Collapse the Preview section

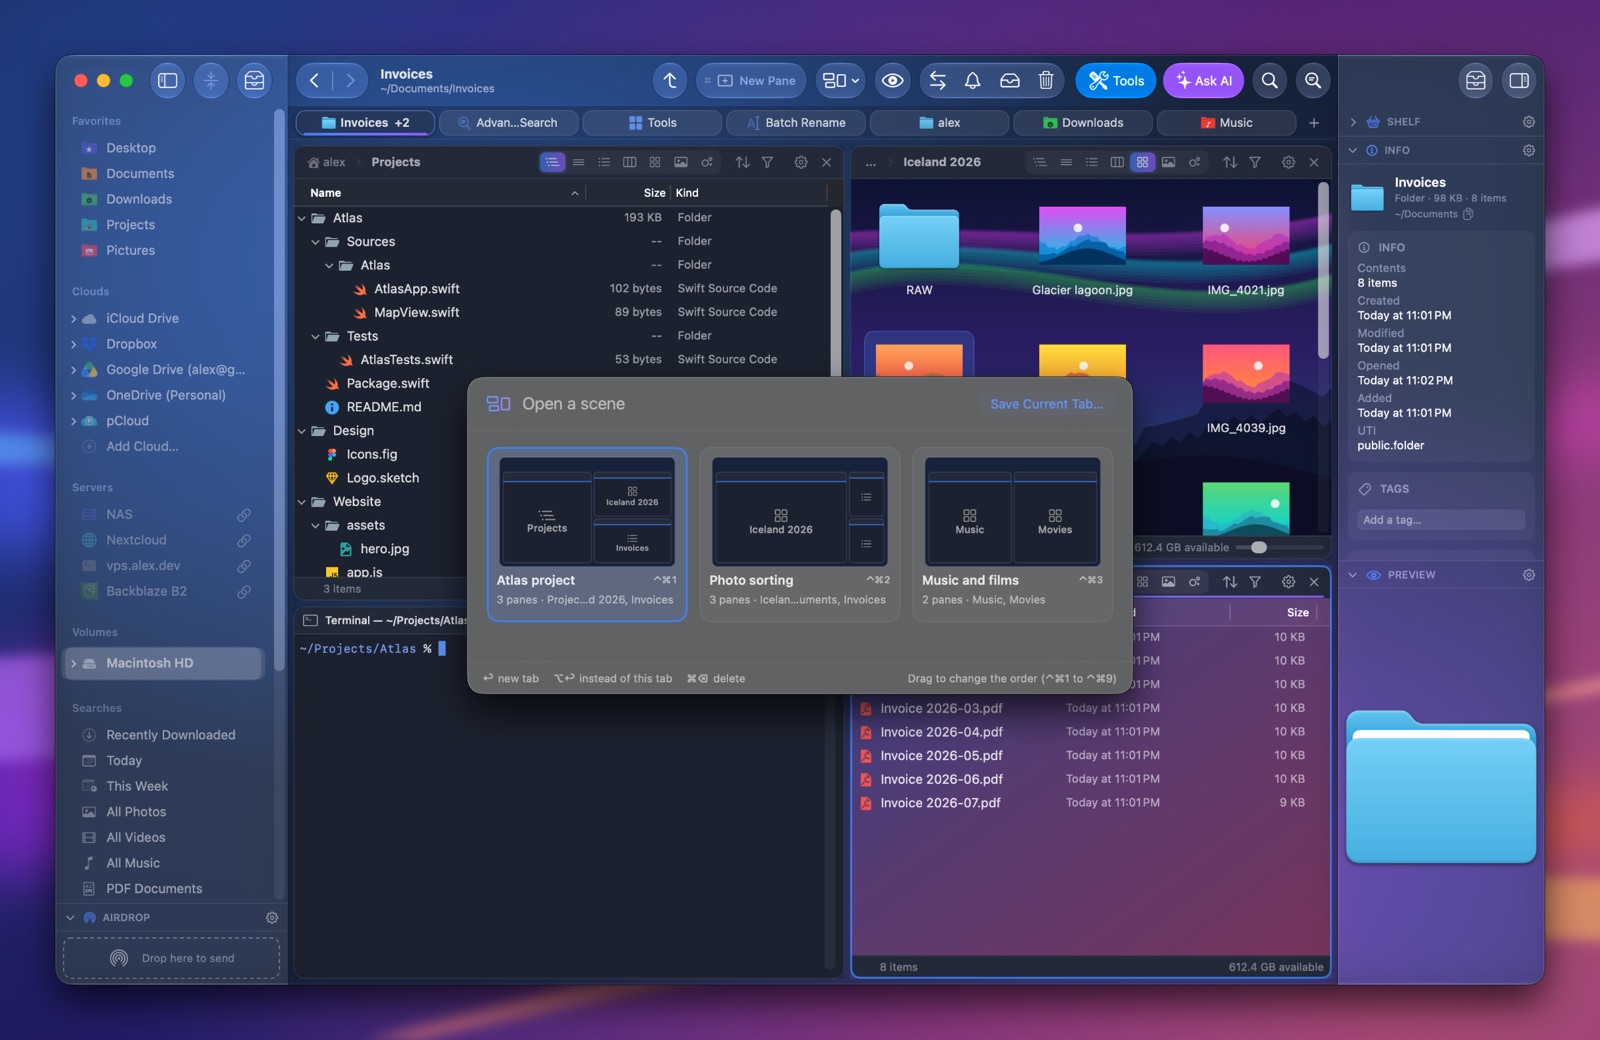coord(1353,575)
